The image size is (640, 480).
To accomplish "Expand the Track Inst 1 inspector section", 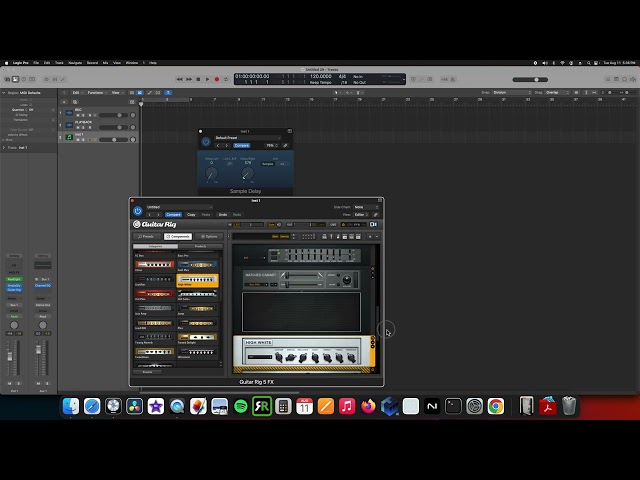I will coord(4,148).
